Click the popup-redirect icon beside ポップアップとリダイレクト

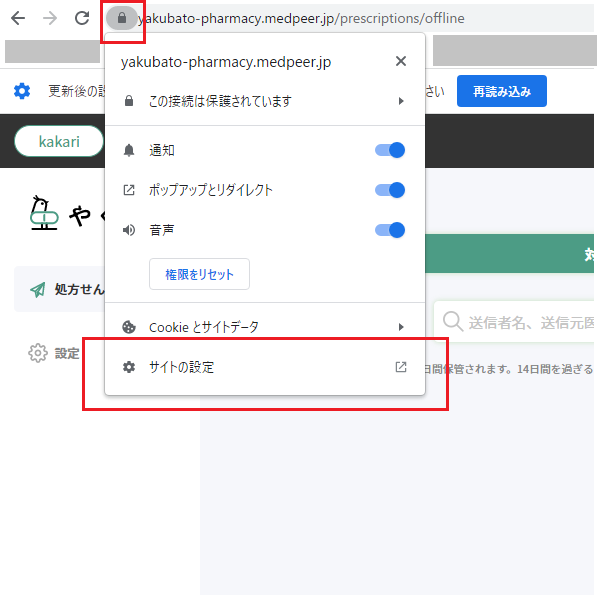pos(129,190)
